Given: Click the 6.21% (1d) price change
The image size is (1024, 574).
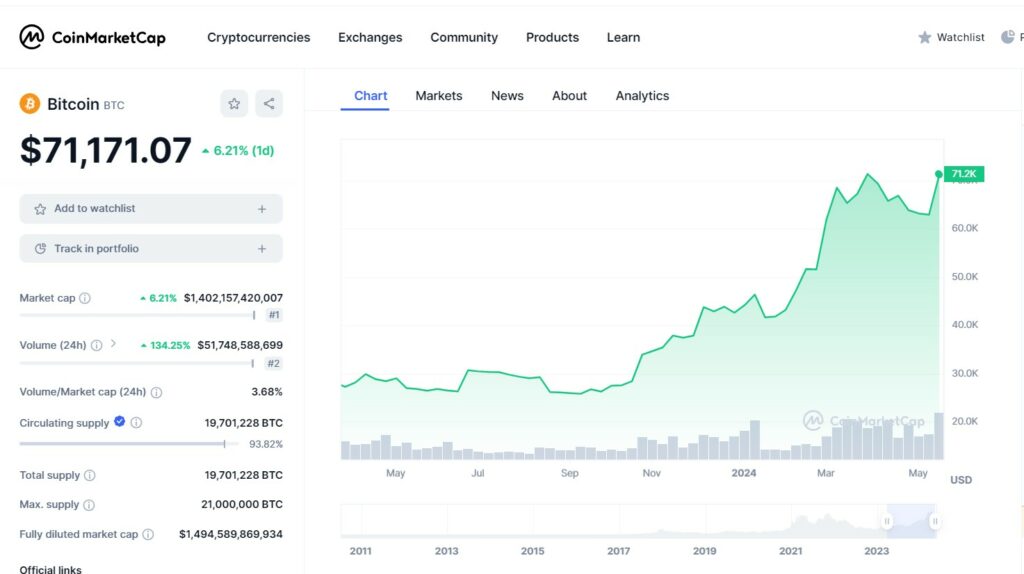Looking at the screenshot, I should [238, 151].
